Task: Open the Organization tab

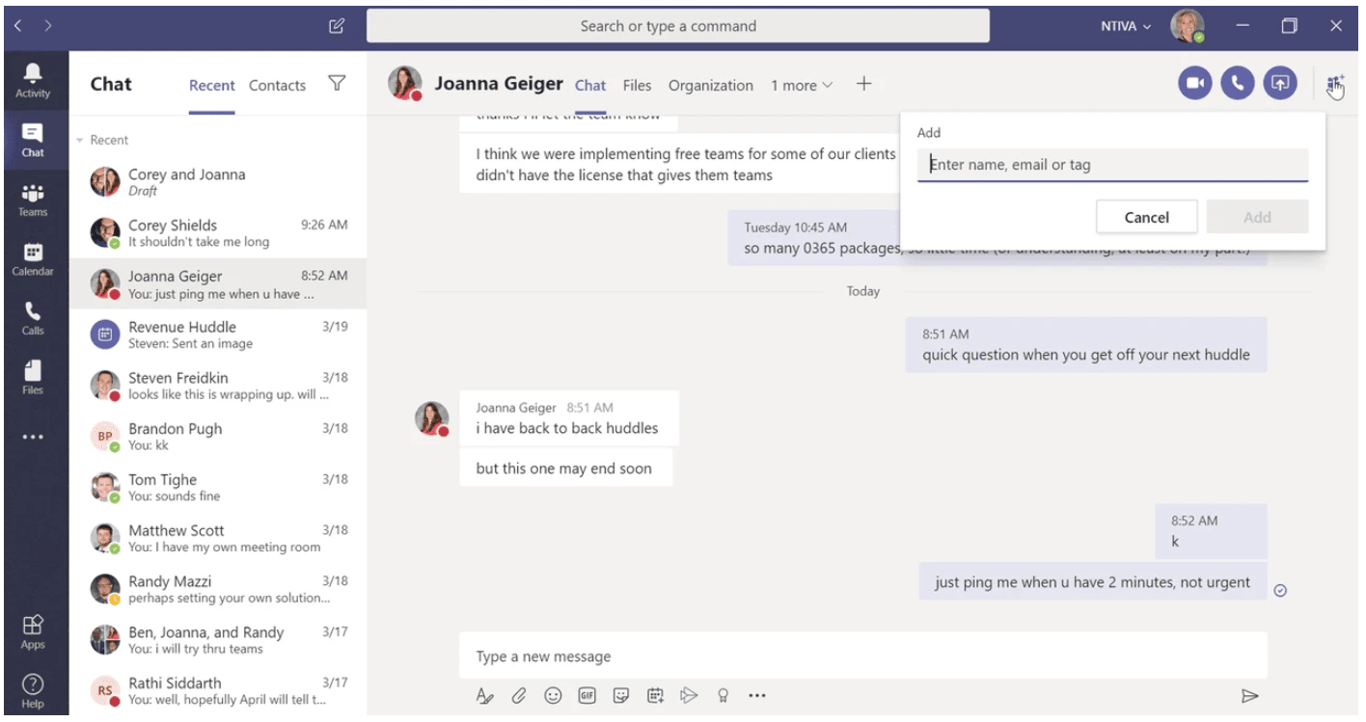Action: [711, 85]
